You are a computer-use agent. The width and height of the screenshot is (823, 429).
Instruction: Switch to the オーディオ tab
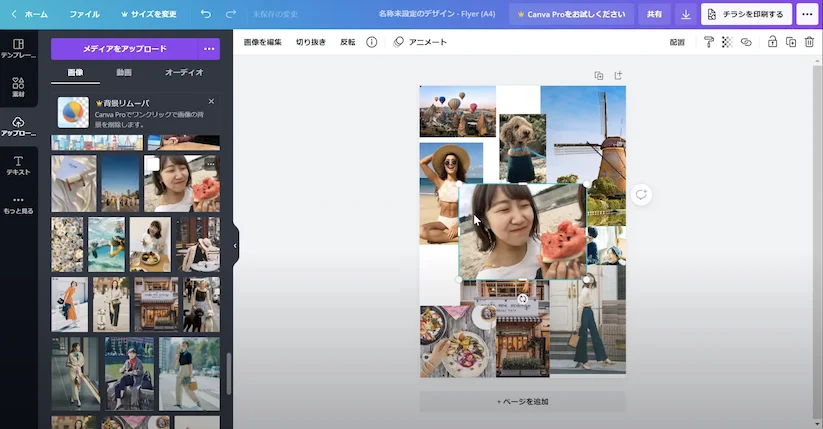coord(184,73)
